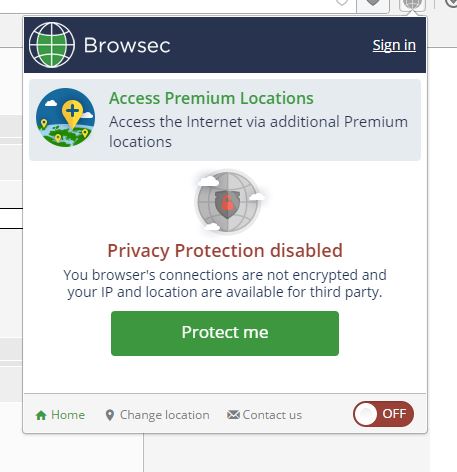Click the Home house icon
457x472 pixels.
[41, 415]
